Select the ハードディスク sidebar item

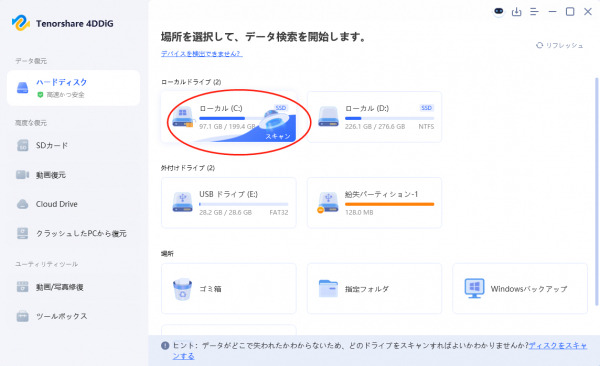click(x=73, y=88)
